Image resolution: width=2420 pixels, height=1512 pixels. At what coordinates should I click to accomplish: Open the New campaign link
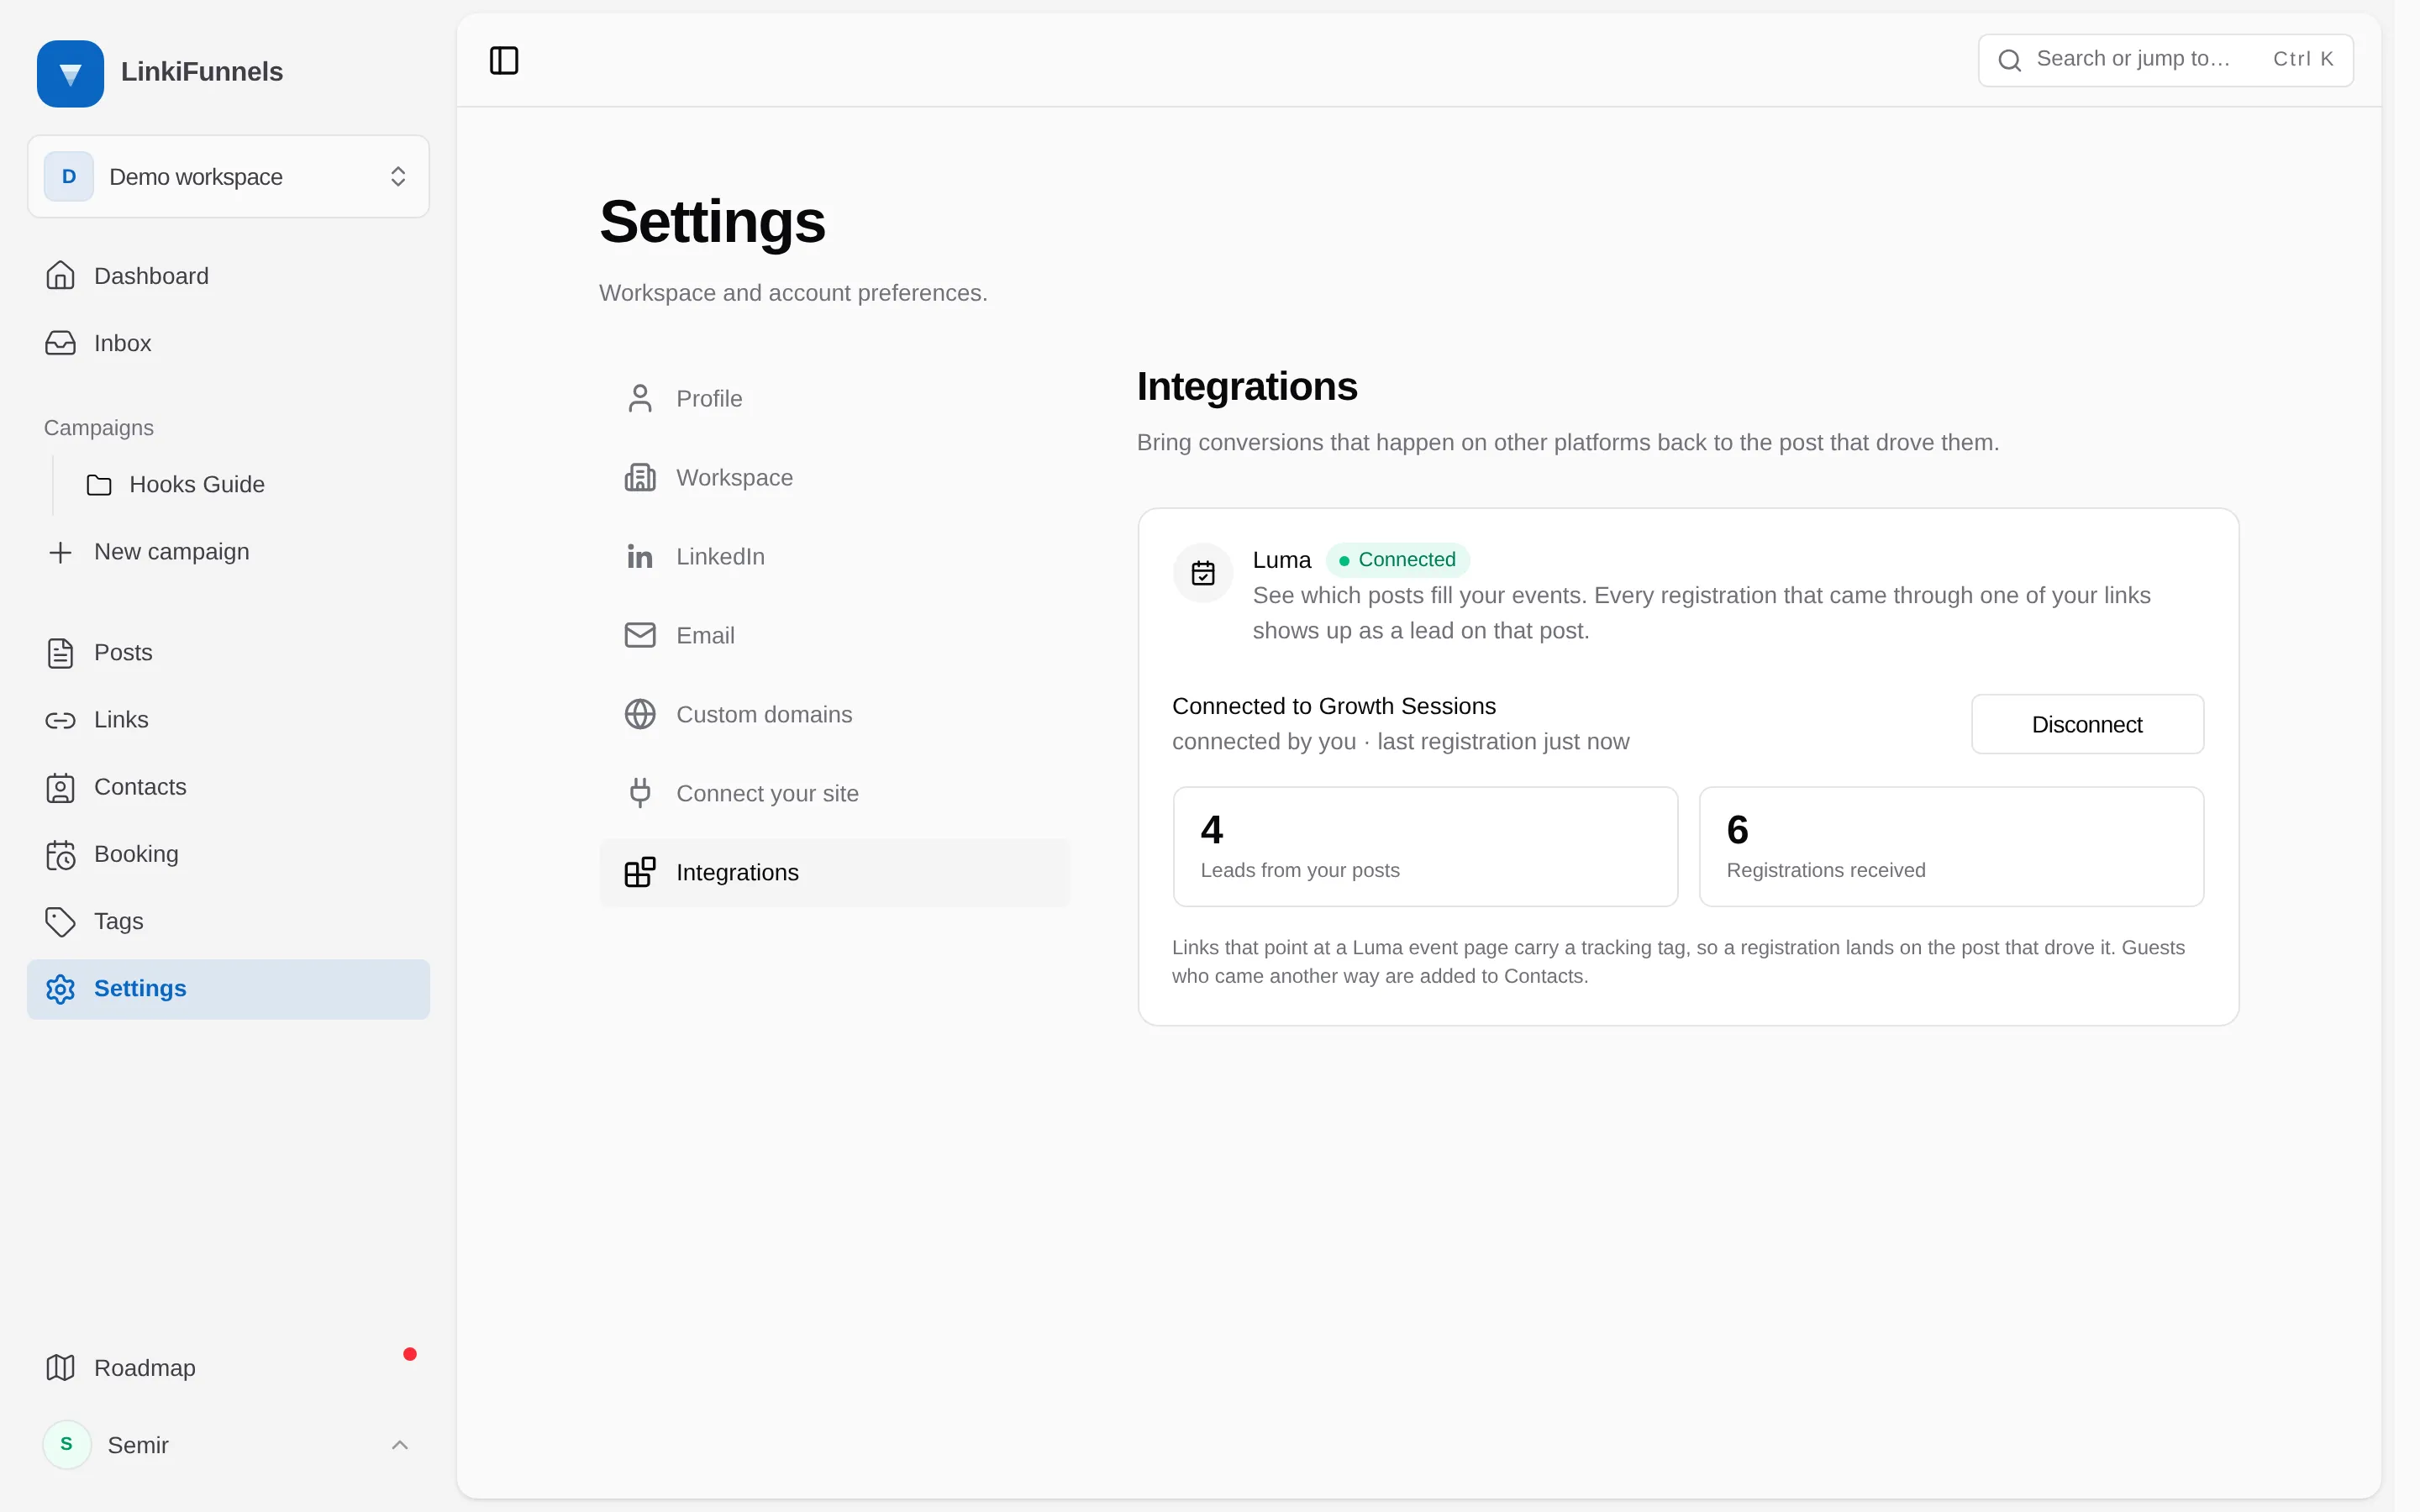[228, 552]
